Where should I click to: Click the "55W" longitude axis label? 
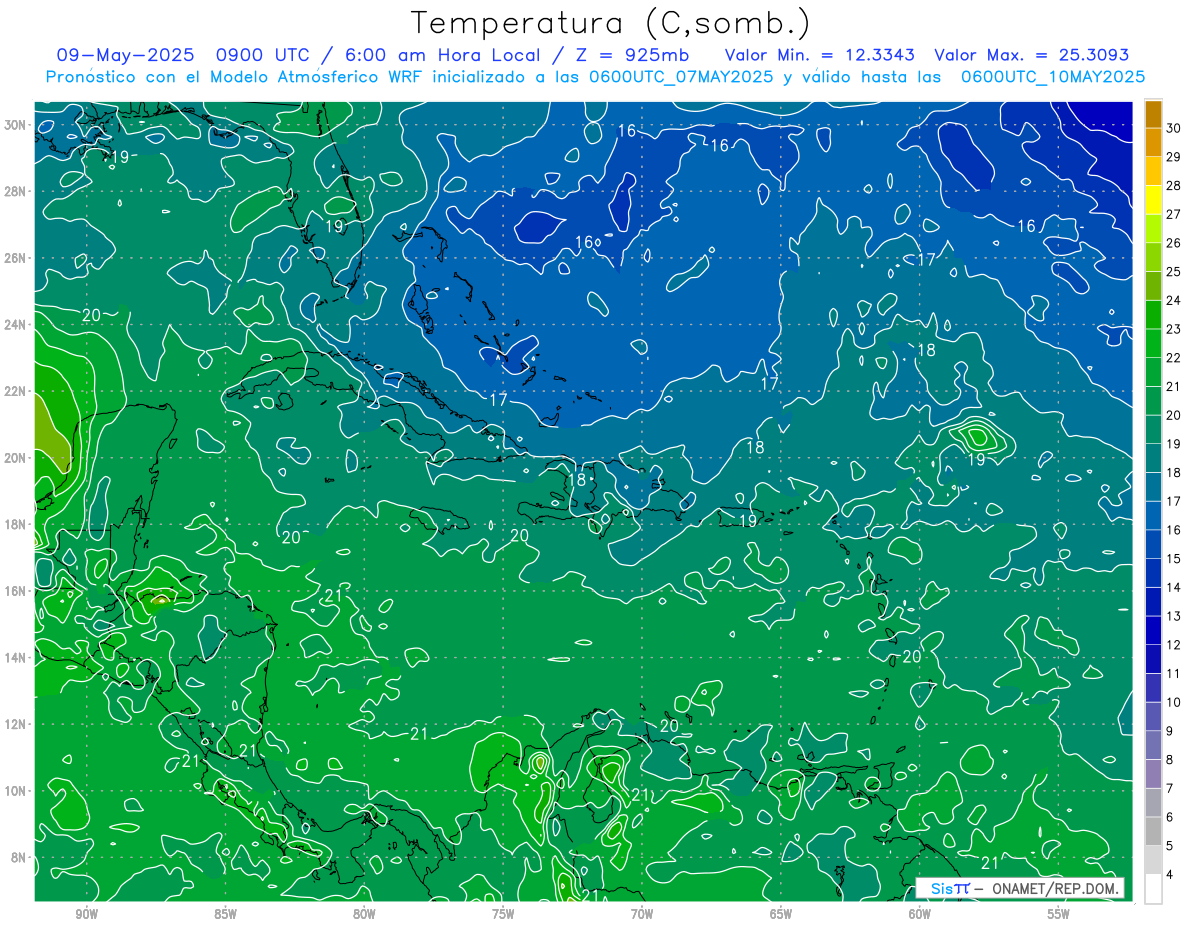point(1059,914)
